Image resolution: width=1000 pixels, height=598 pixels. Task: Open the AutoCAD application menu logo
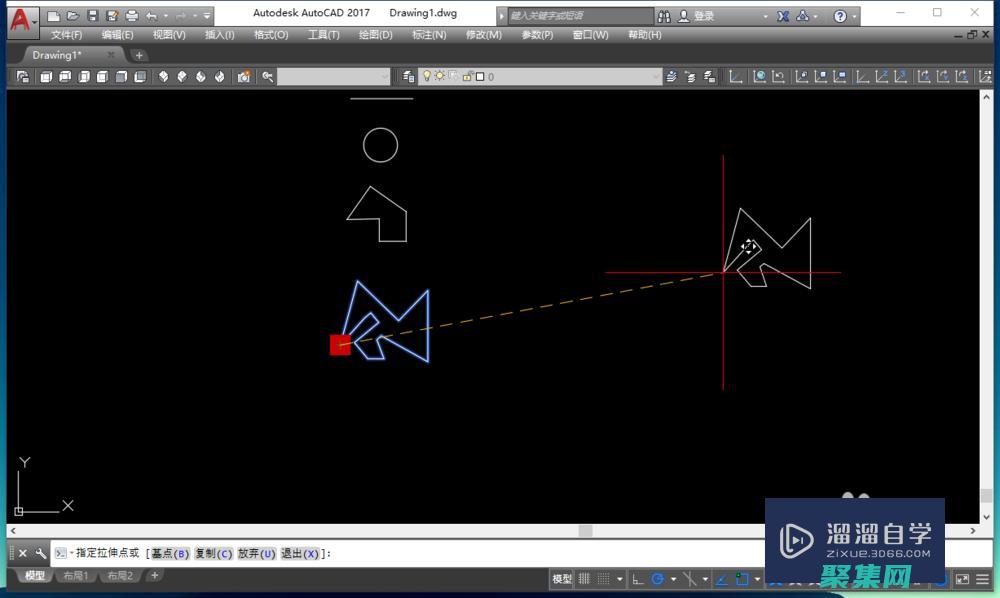19,18
